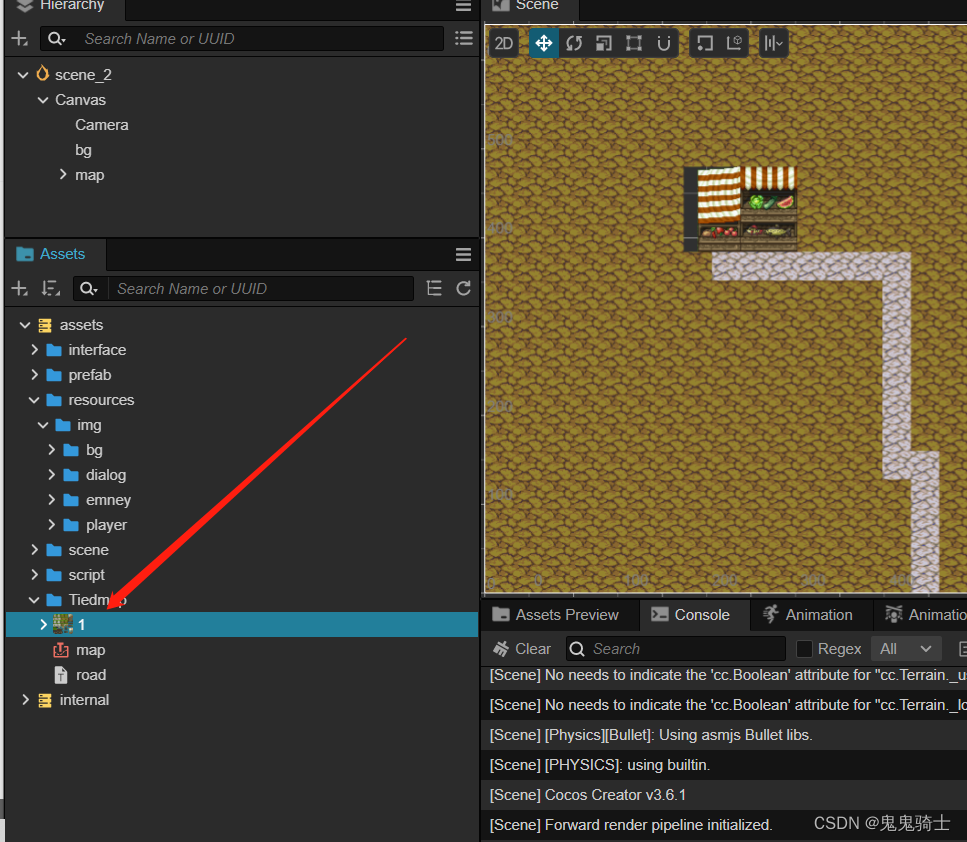
Task: Open the Assets Preview tab
Action: click(556, 615)
